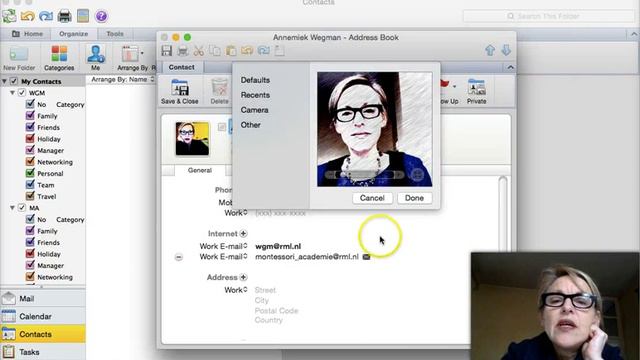The image size is (640, 360).
Task: Switch to the Home tab
Action: click(x=28, y=34)
